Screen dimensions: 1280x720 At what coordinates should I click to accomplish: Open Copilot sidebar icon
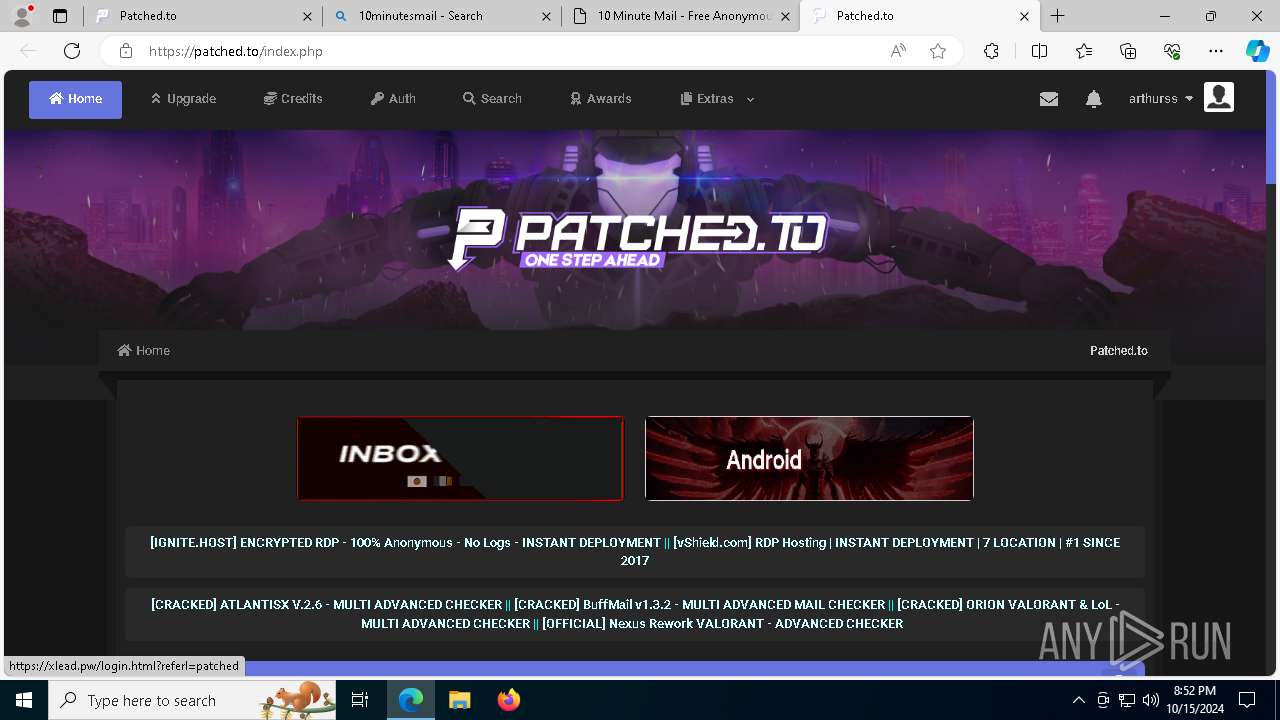[x=1258, y=51]
